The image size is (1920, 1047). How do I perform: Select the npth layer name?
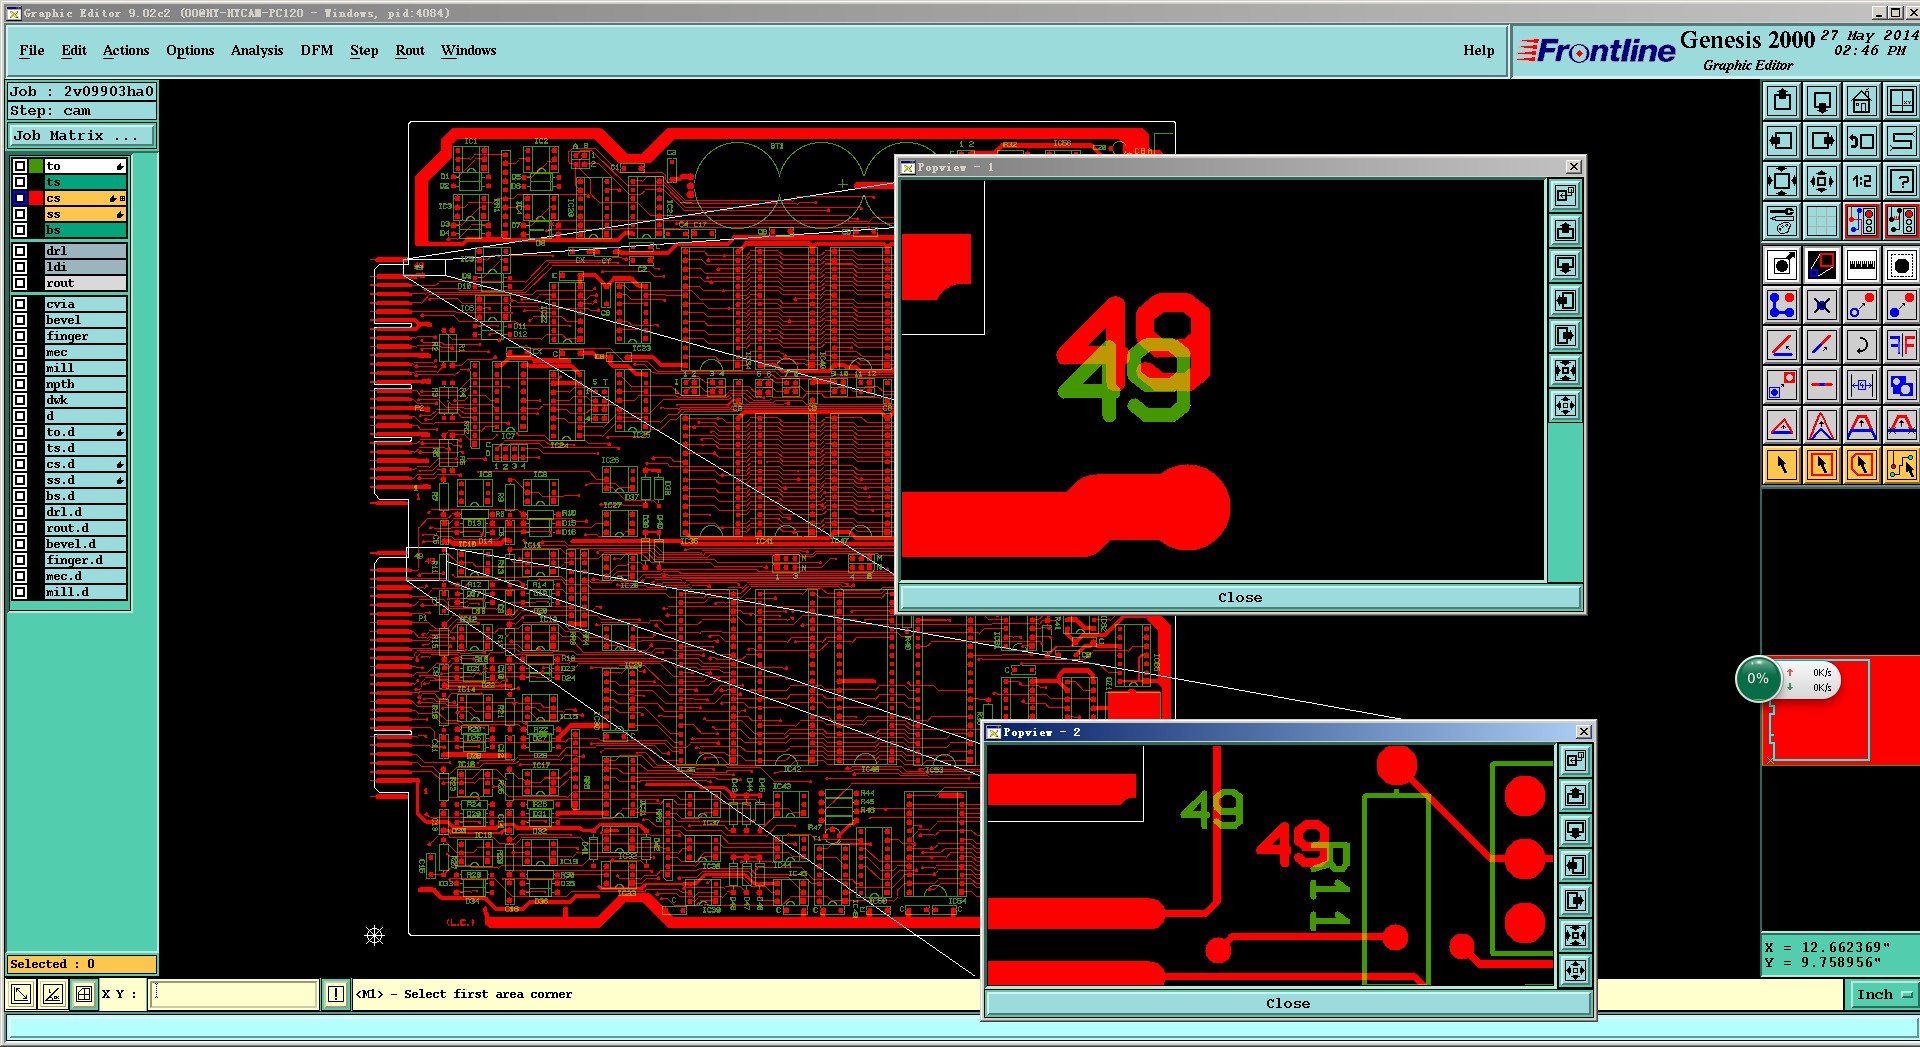[86, 384]
